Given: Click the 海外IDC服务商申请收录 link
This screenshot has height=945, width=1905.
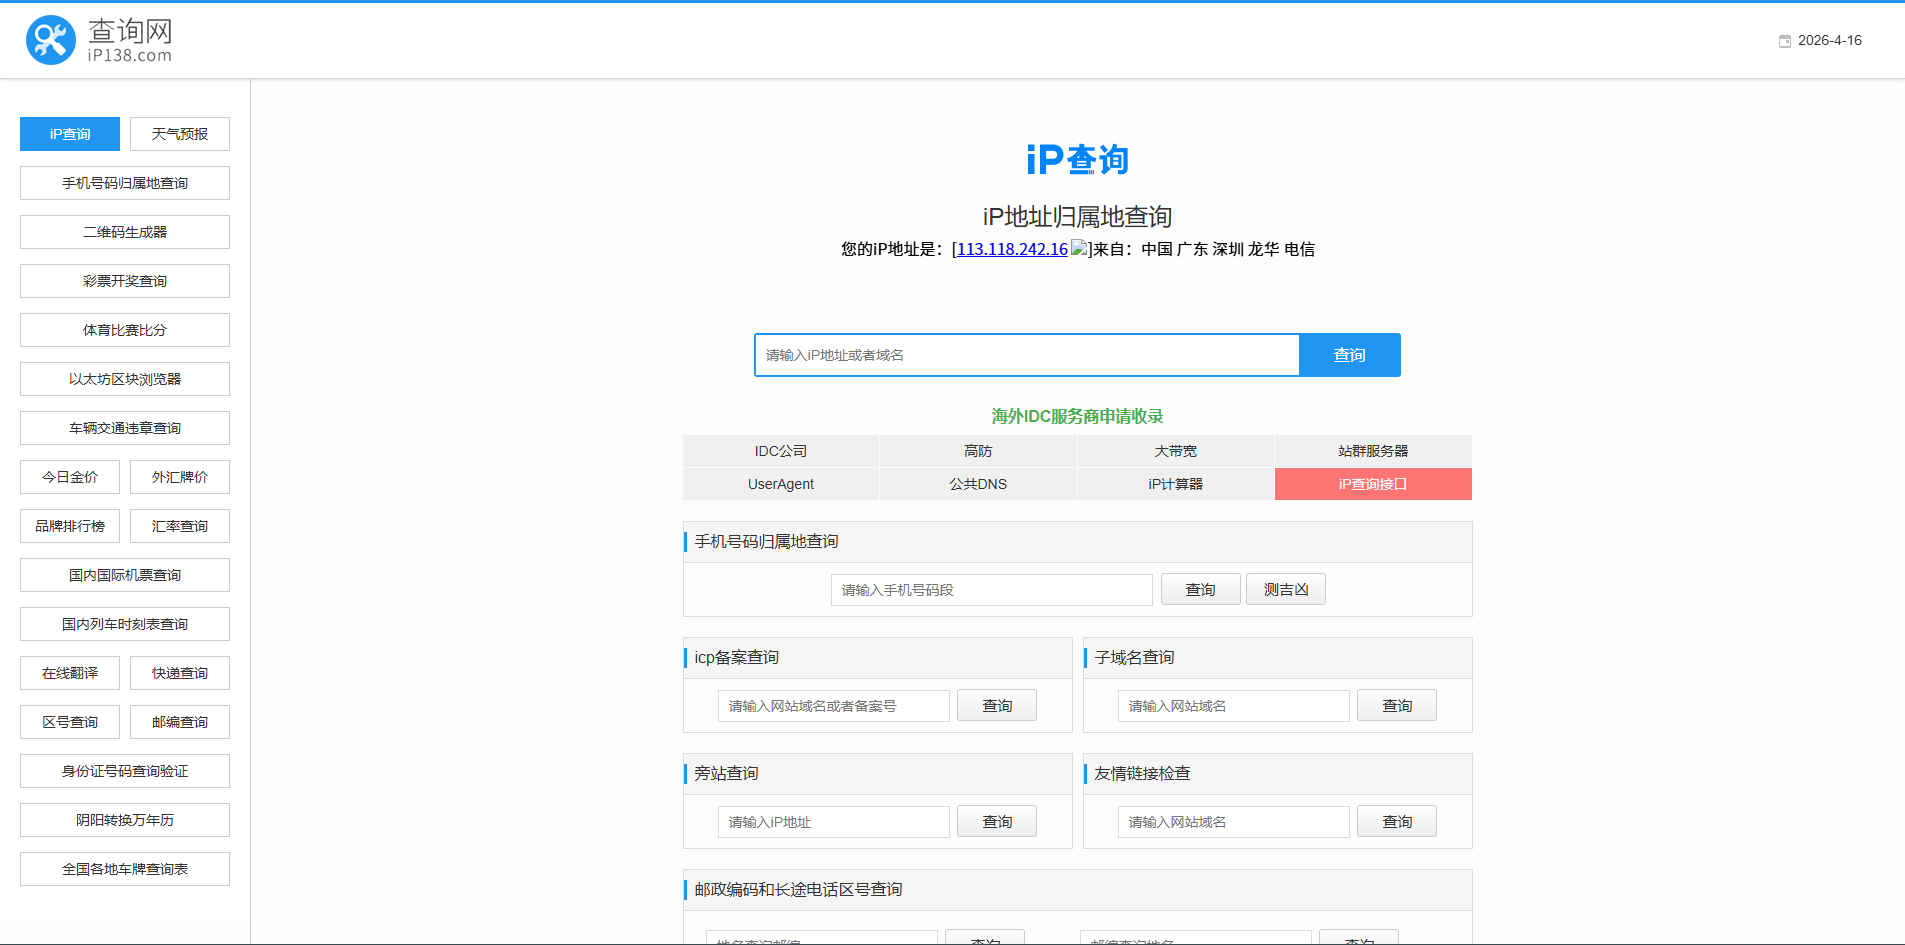Looking at the screenshot, I should pyautogui.click(x=1076, y=416).
